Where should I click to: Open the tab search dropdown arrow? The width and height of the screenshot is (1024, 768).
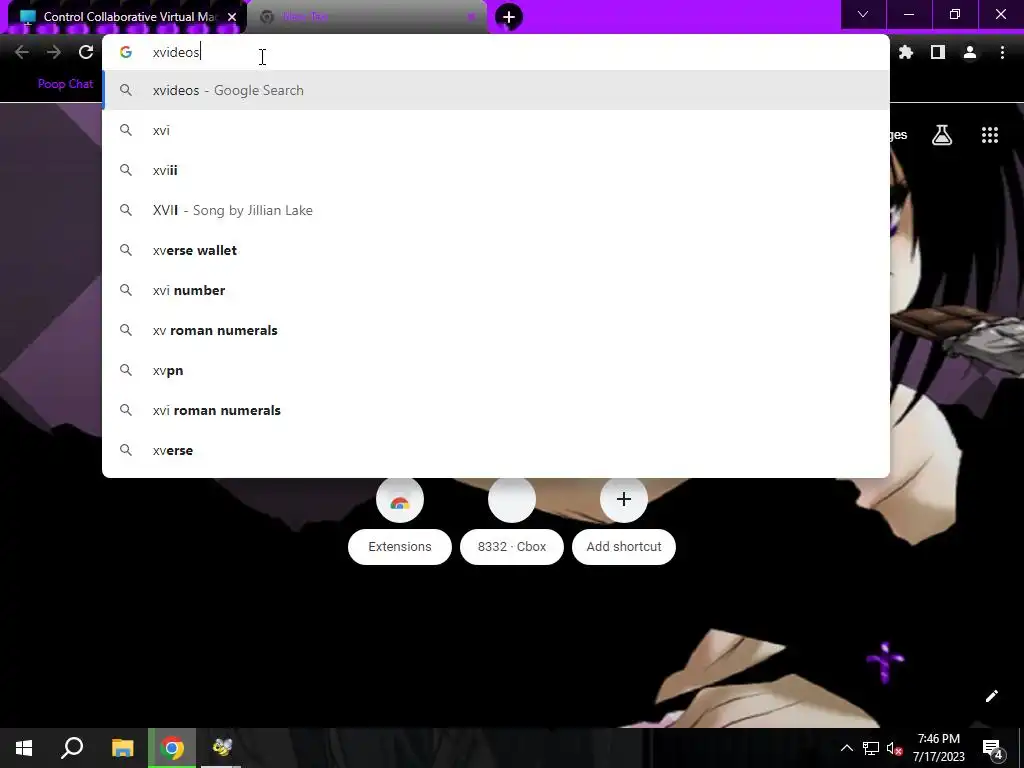tap(863, 14)
